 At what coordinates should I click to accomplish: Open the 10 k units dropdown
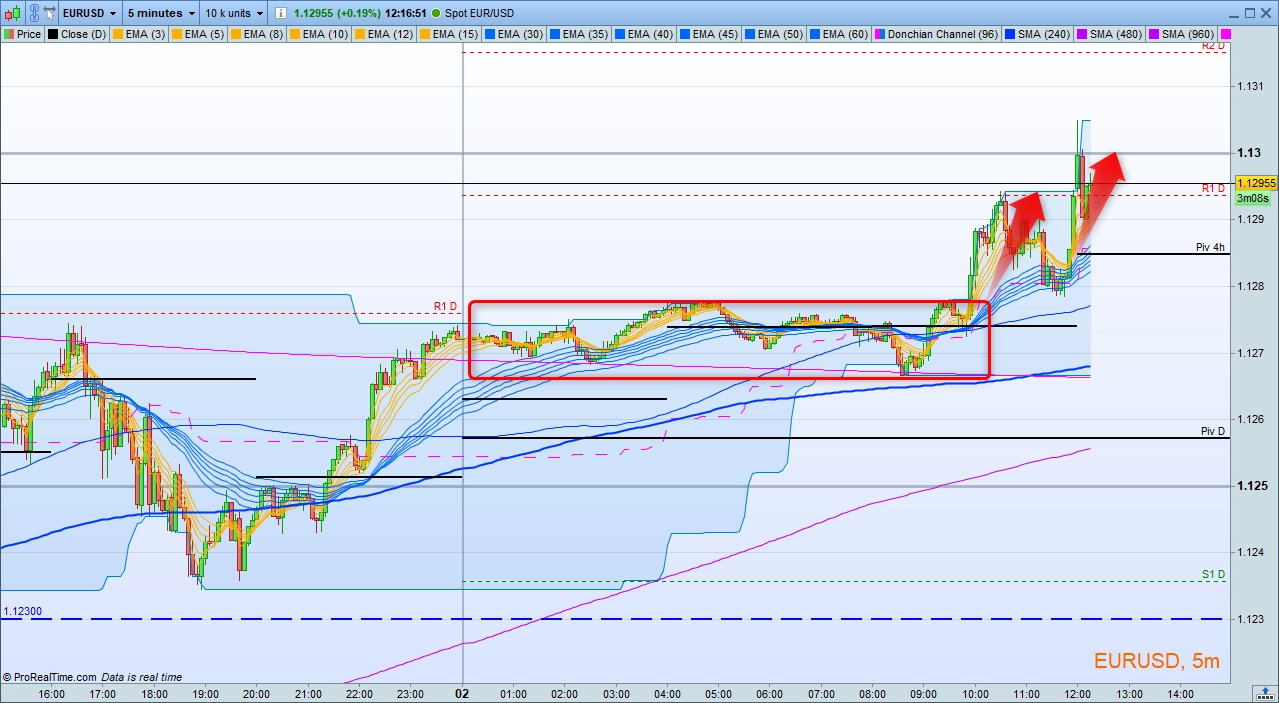point(235,13)
